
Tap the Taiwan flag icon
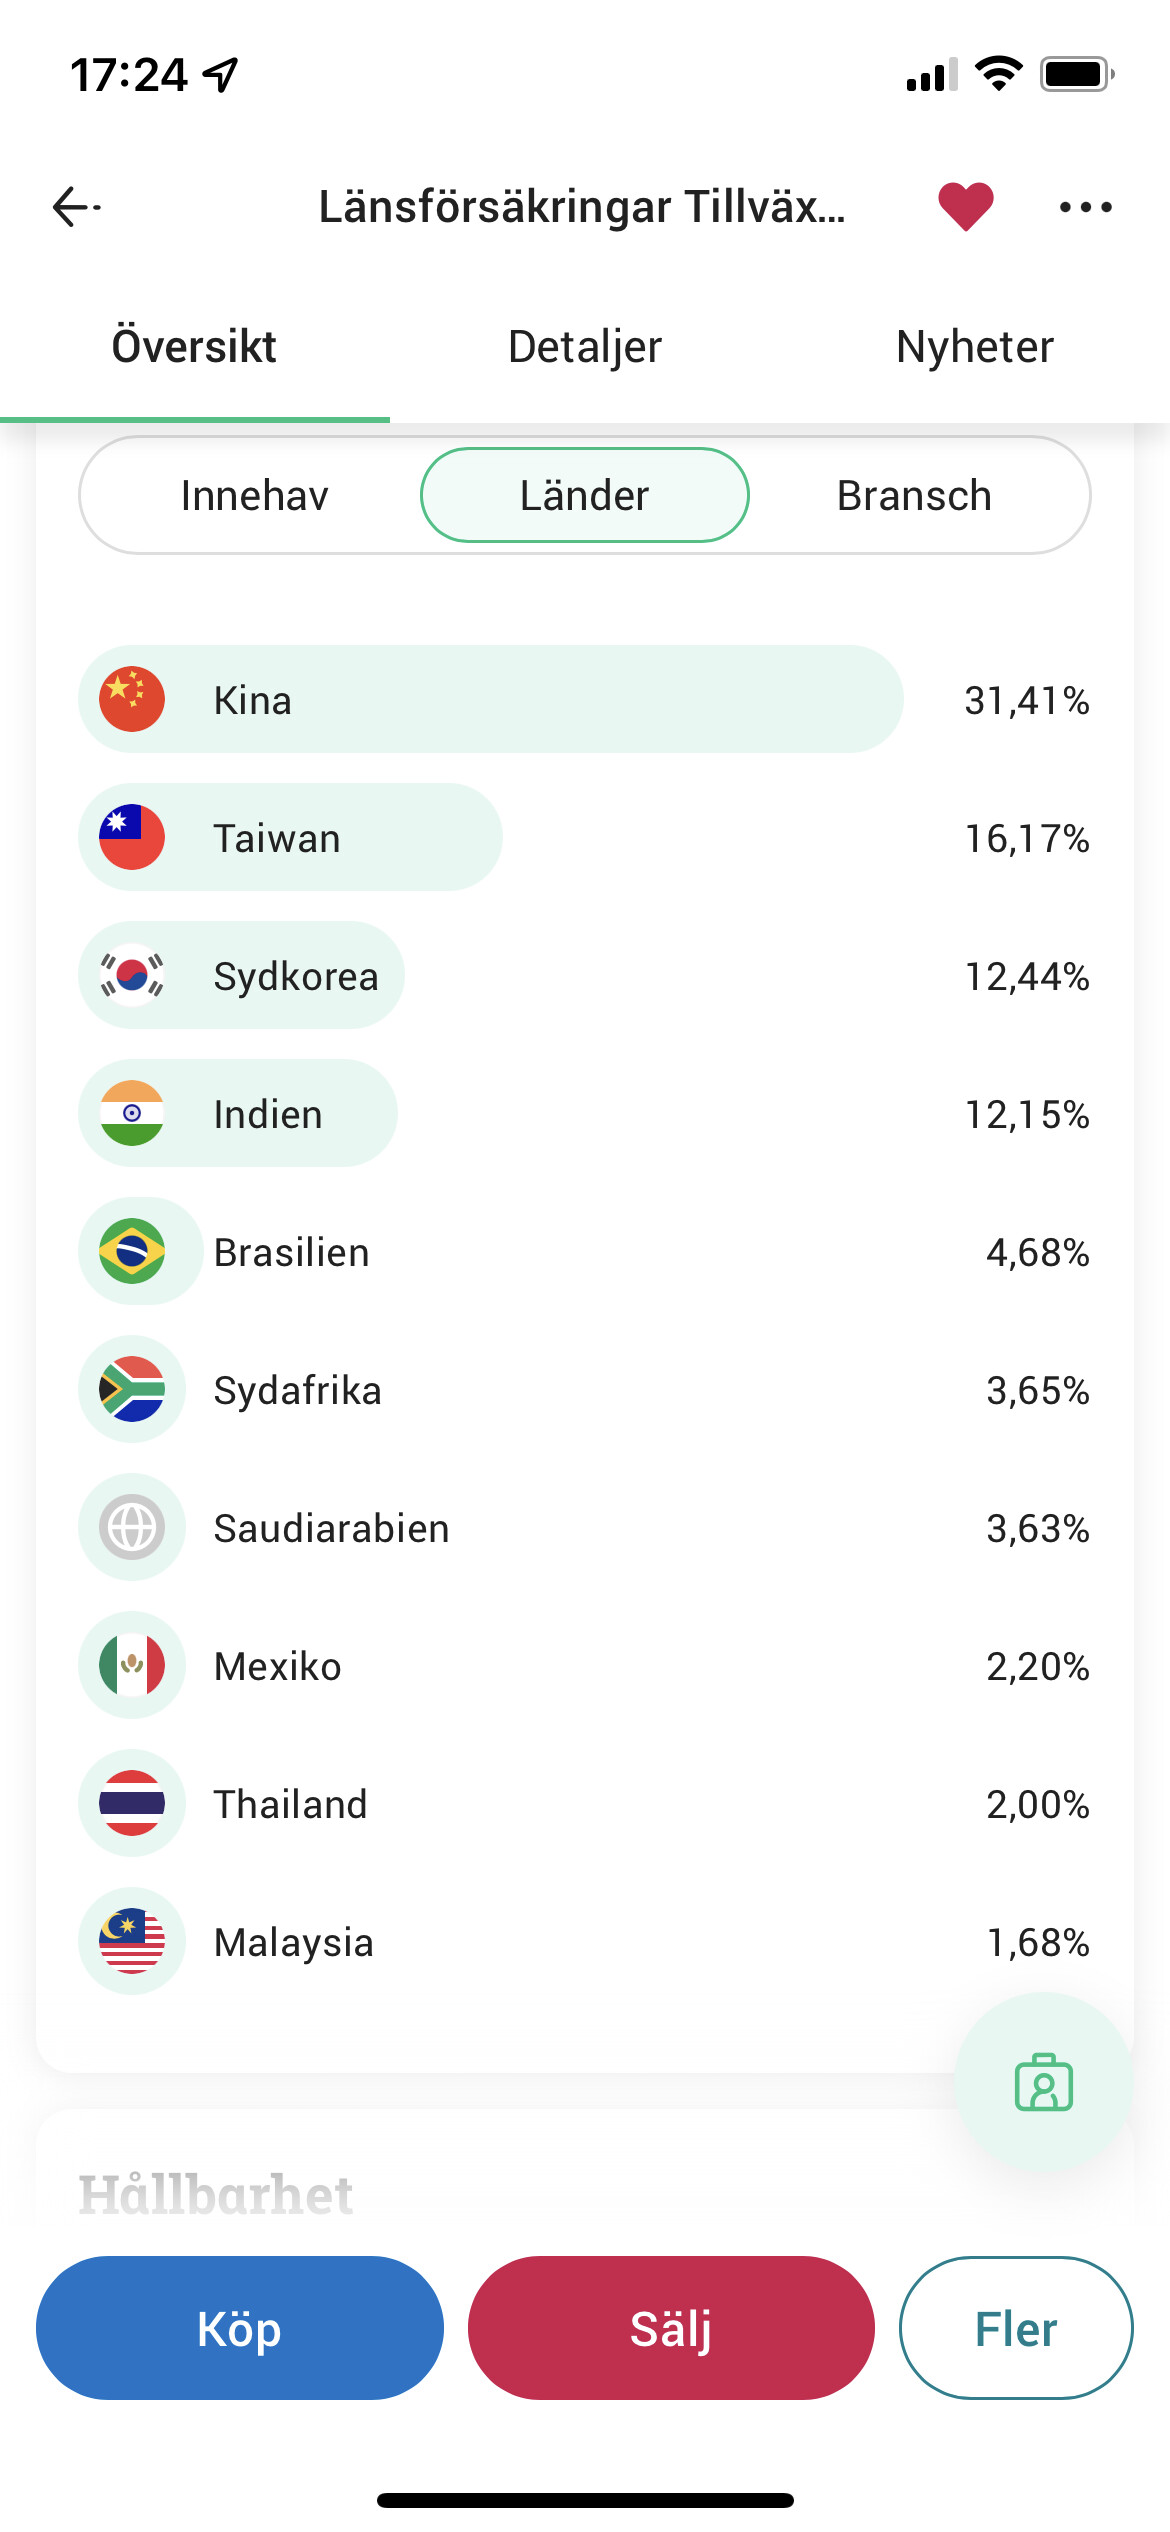coord(132,837)
